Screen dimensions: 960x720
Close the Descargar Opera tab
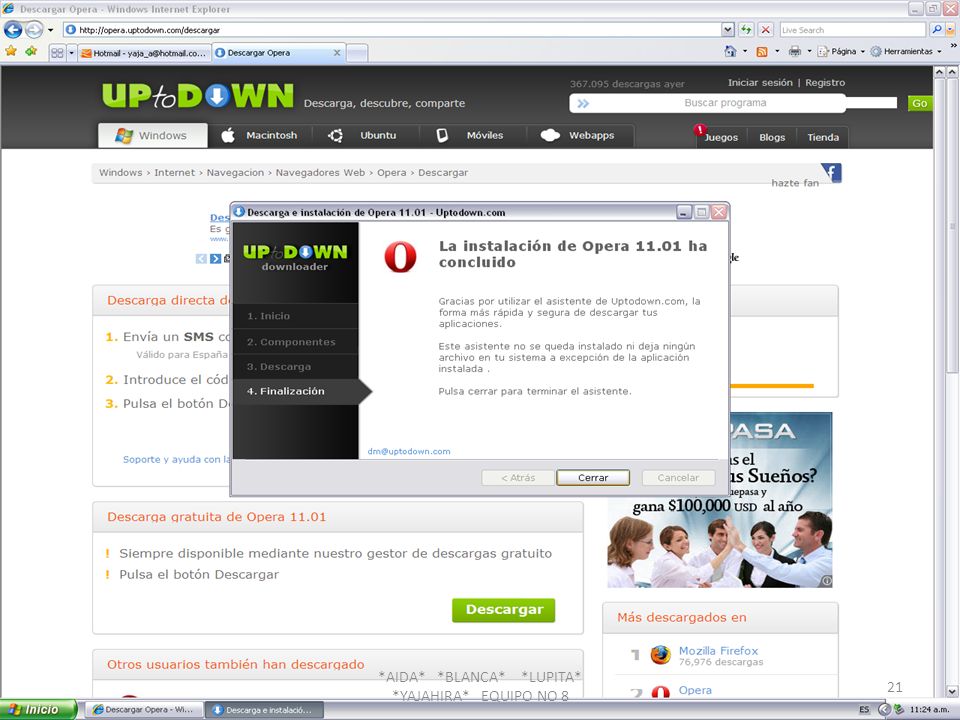pos(337,53)
